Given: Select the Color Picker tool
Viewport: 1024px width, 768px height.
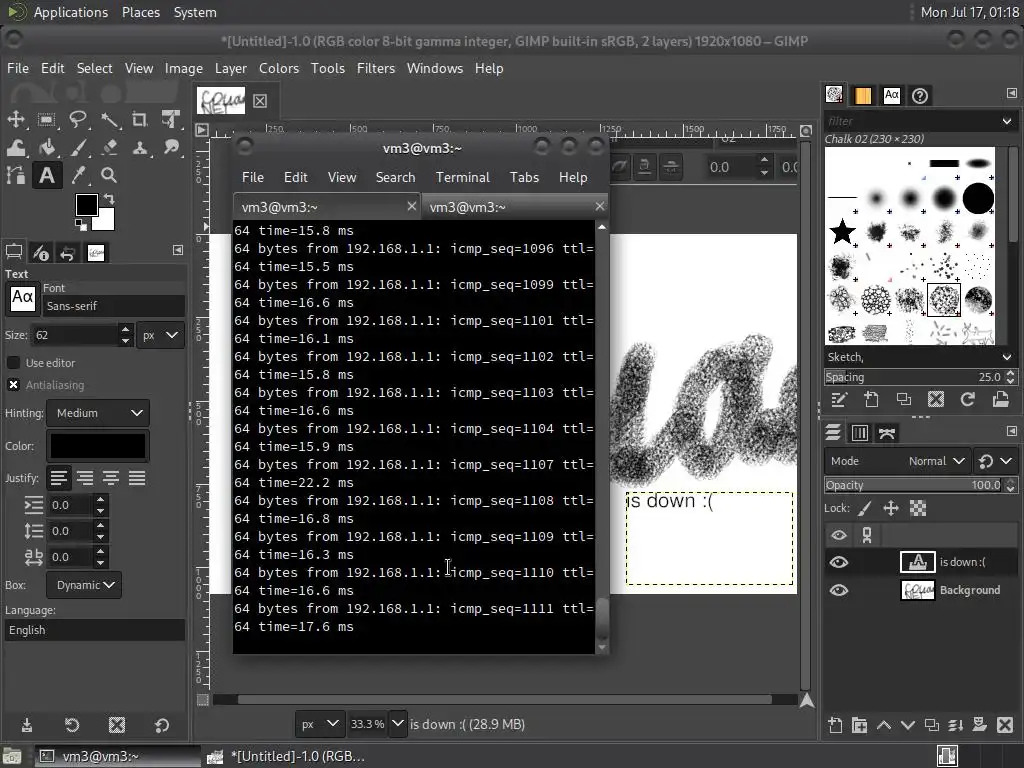Looking at the screenshot, I should point(78,175).
